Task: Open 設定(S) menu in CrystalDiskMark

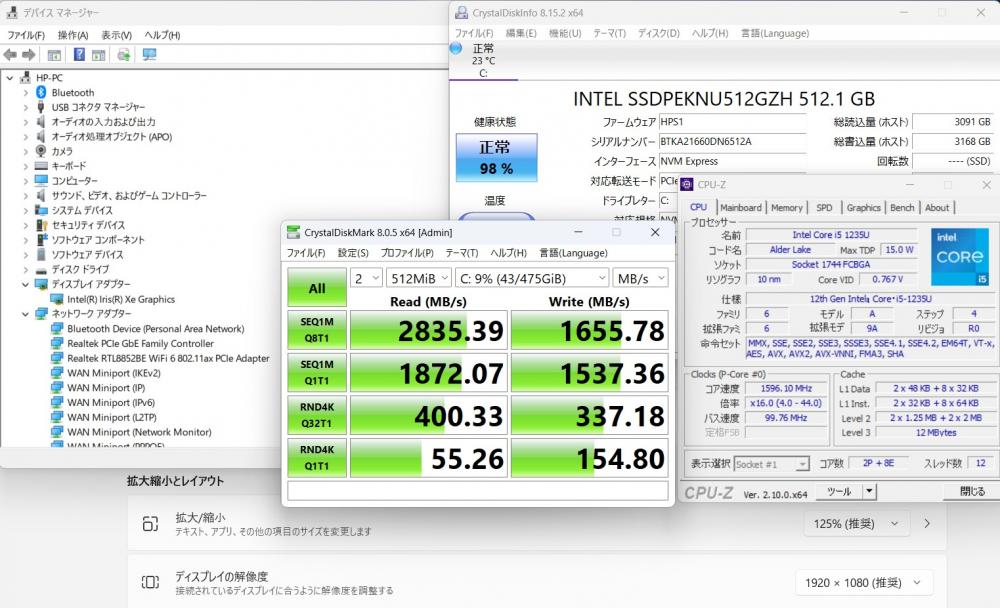Action: click(x=353, y=253)
